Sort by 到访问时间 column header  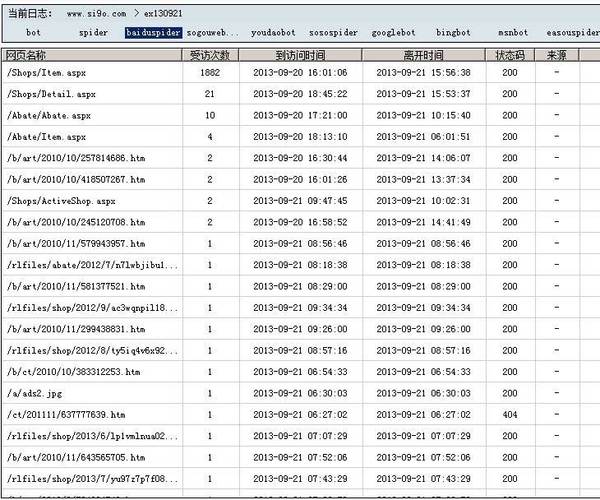[300, 55]
